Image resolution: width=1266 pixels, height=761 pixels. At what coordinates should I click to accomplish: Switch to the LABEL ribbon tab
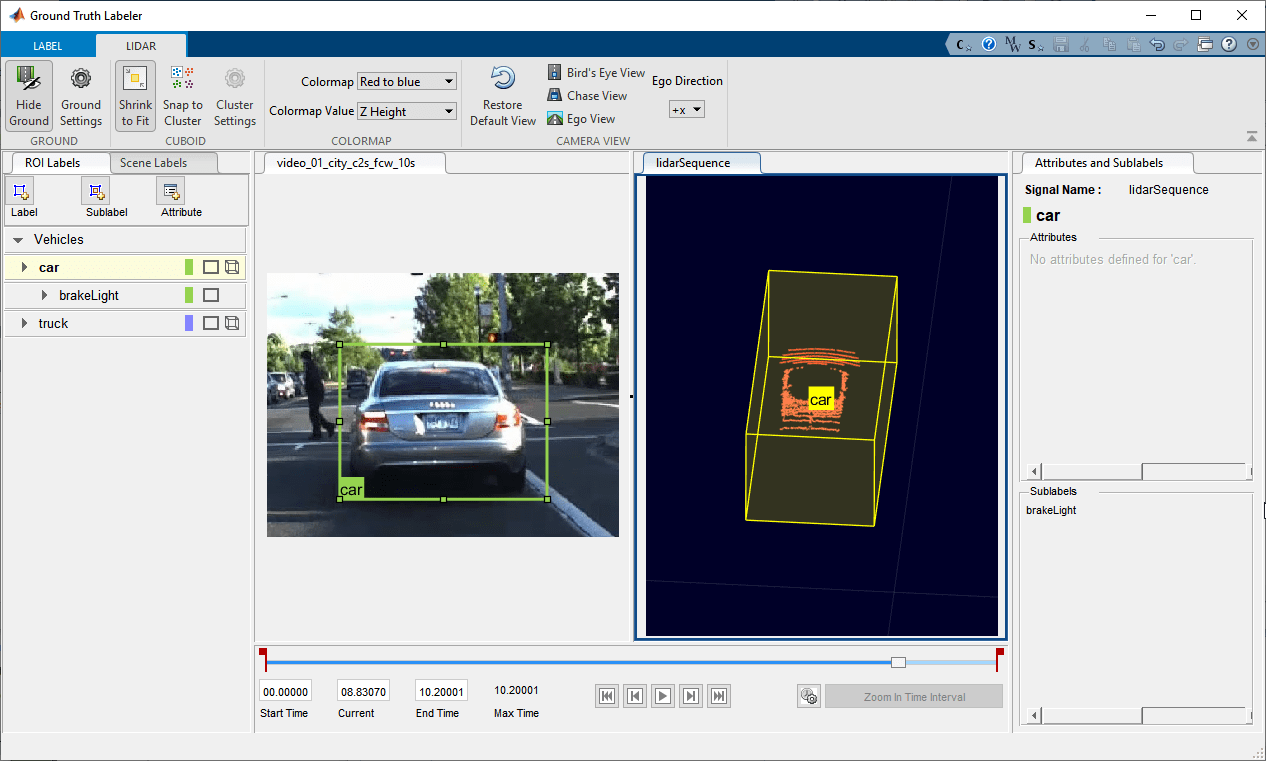click(x=47, y=46)
